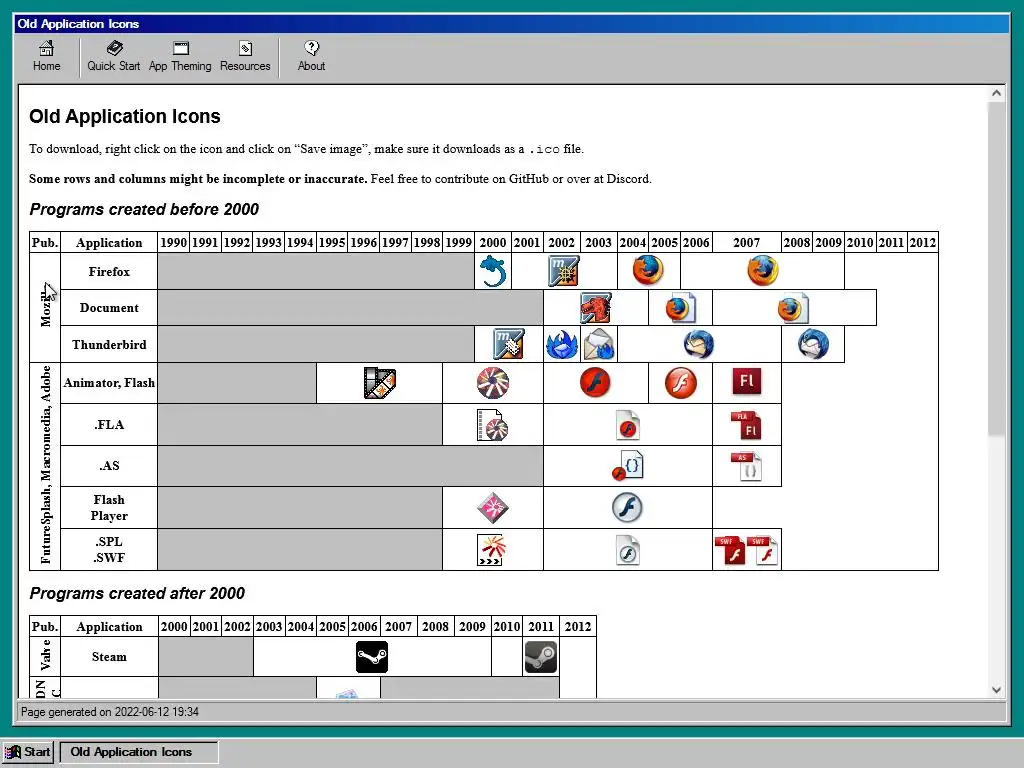Click the vertical scrollbar thumb
Viewport: 1024px width, 768px height.
pyautogui.click(x=996, y=268)
